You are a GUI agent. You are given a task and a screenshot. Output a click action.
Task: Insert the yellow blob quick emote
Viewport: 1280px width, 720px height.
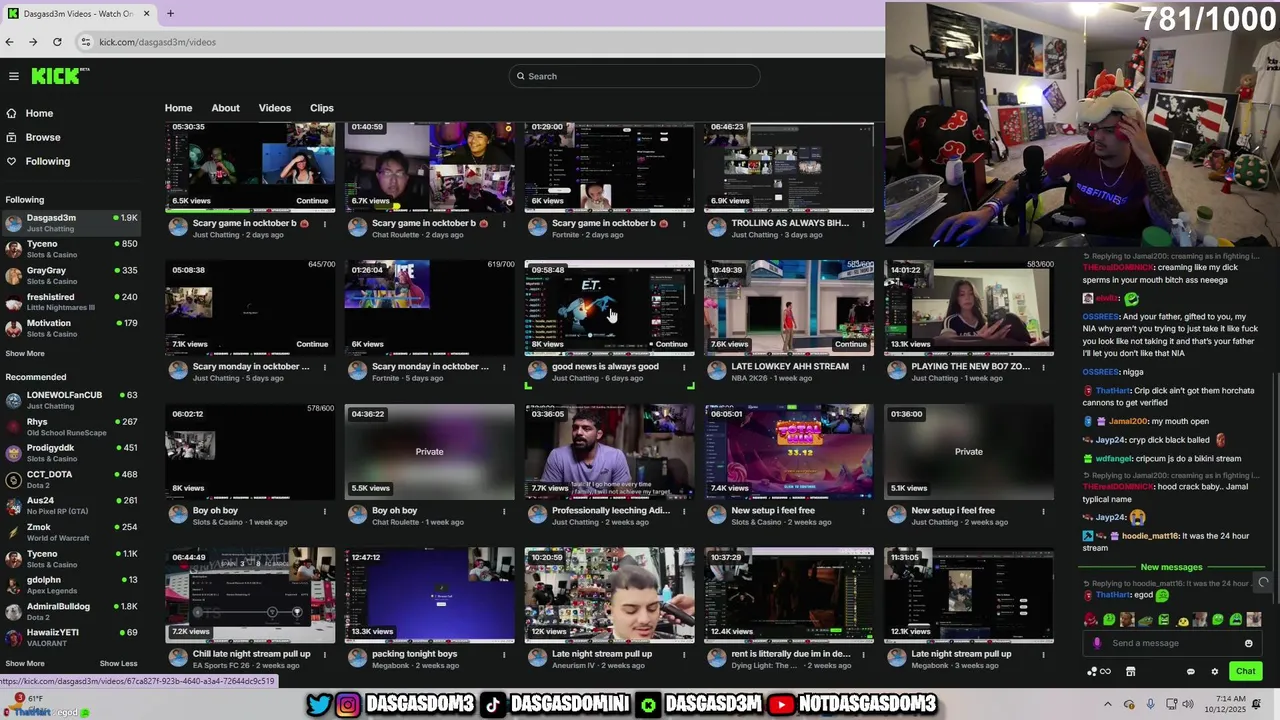1183,620
